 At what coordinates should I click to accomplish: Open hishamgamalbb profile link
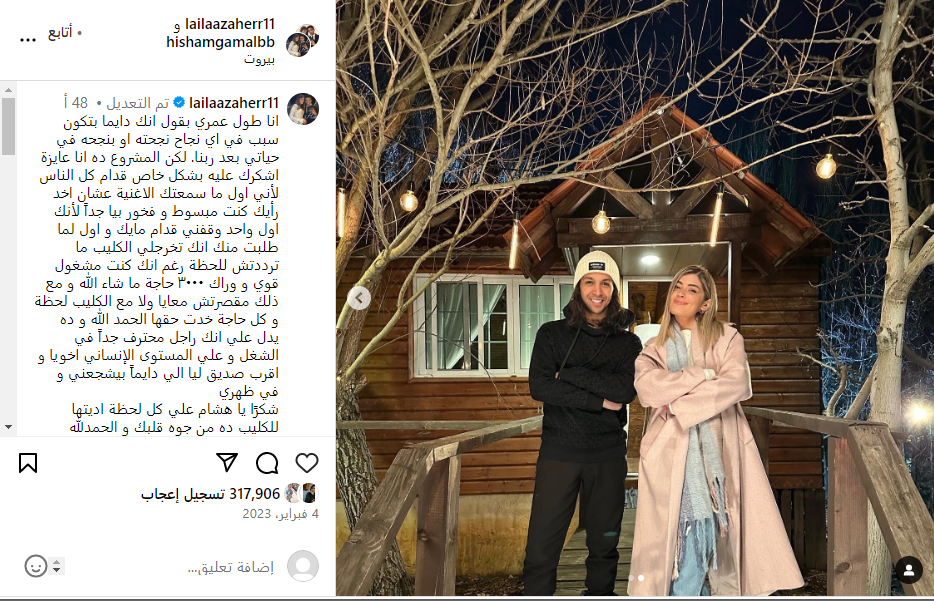pos(220,42)
